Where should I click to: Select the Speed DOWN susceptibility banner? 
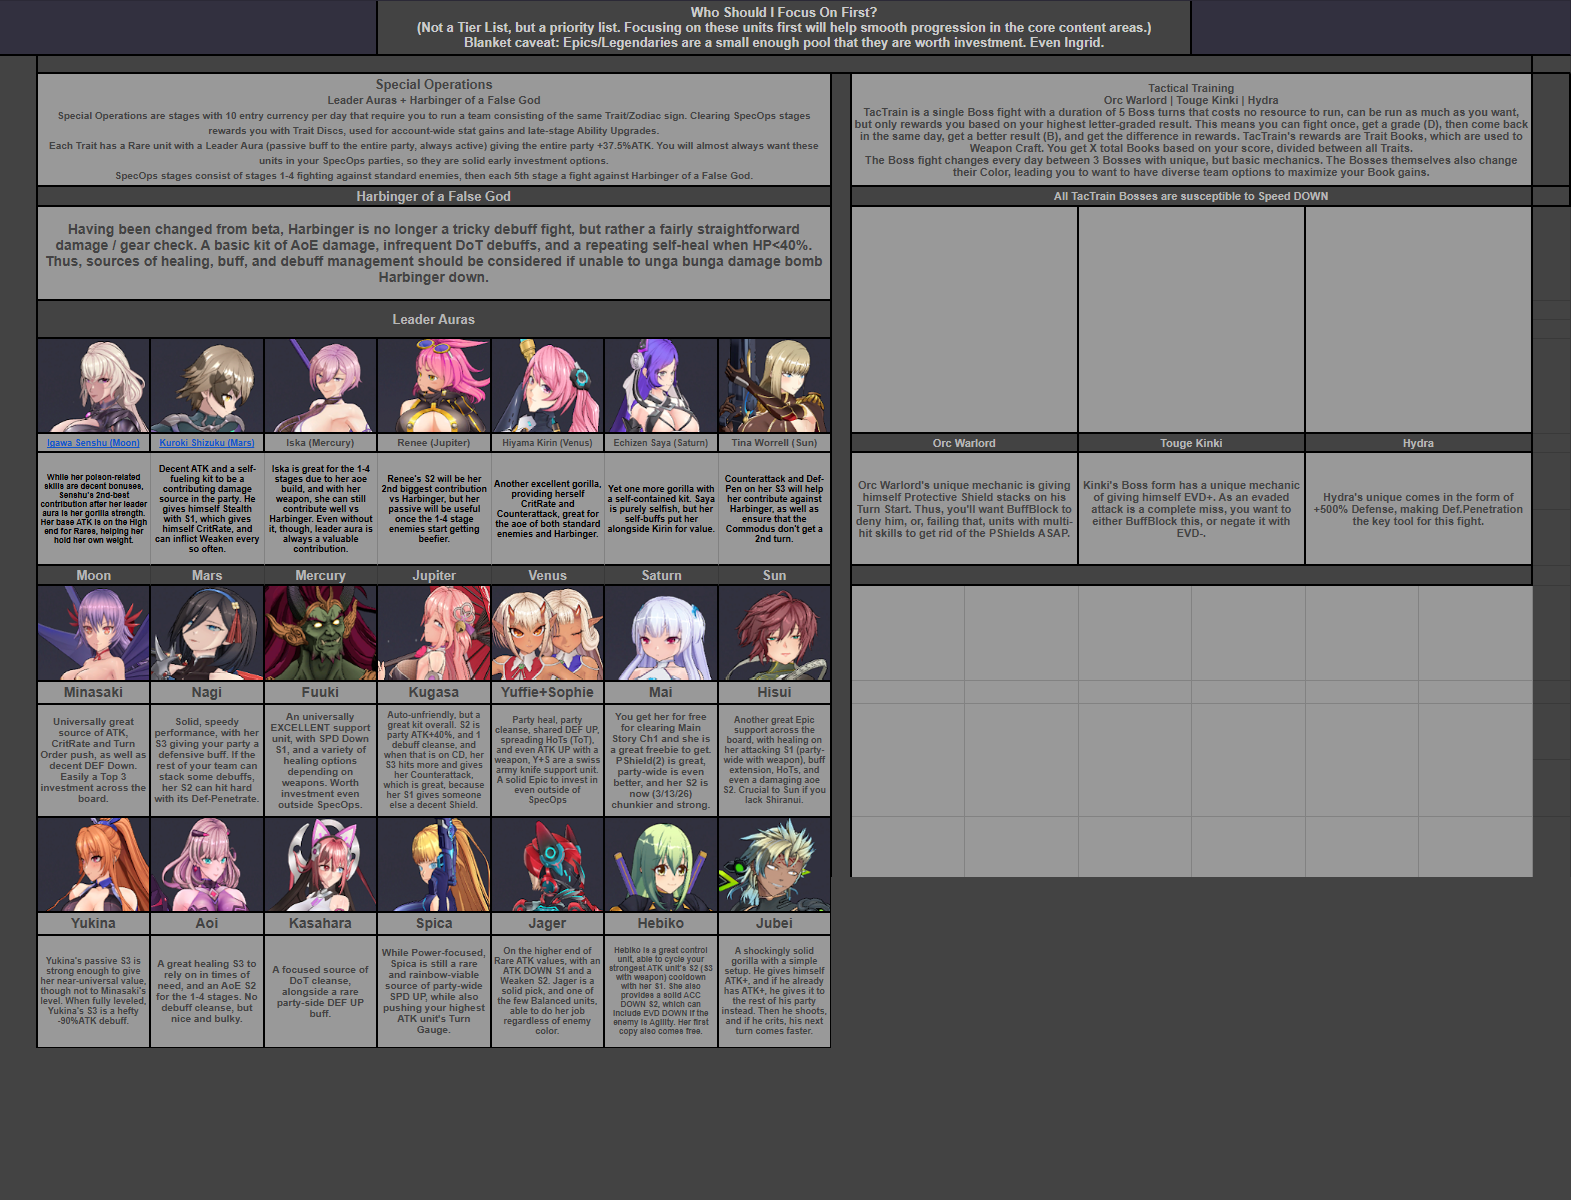coord(1191,196)
